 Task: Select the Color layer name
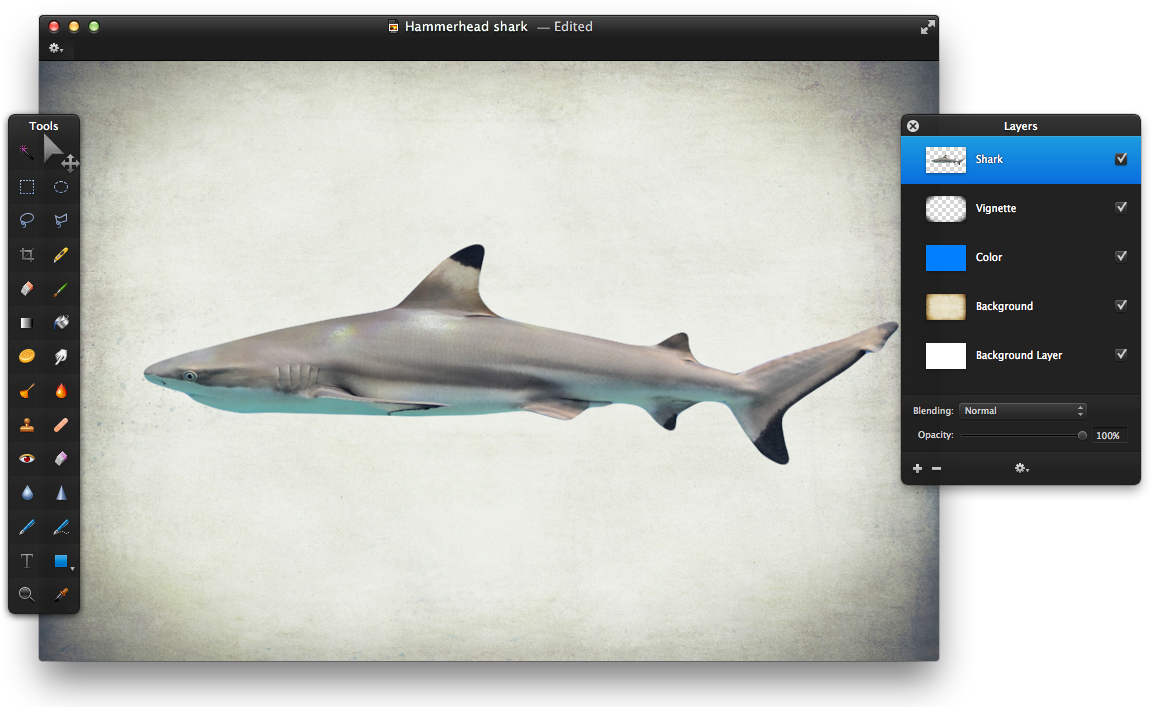[989, 257]
